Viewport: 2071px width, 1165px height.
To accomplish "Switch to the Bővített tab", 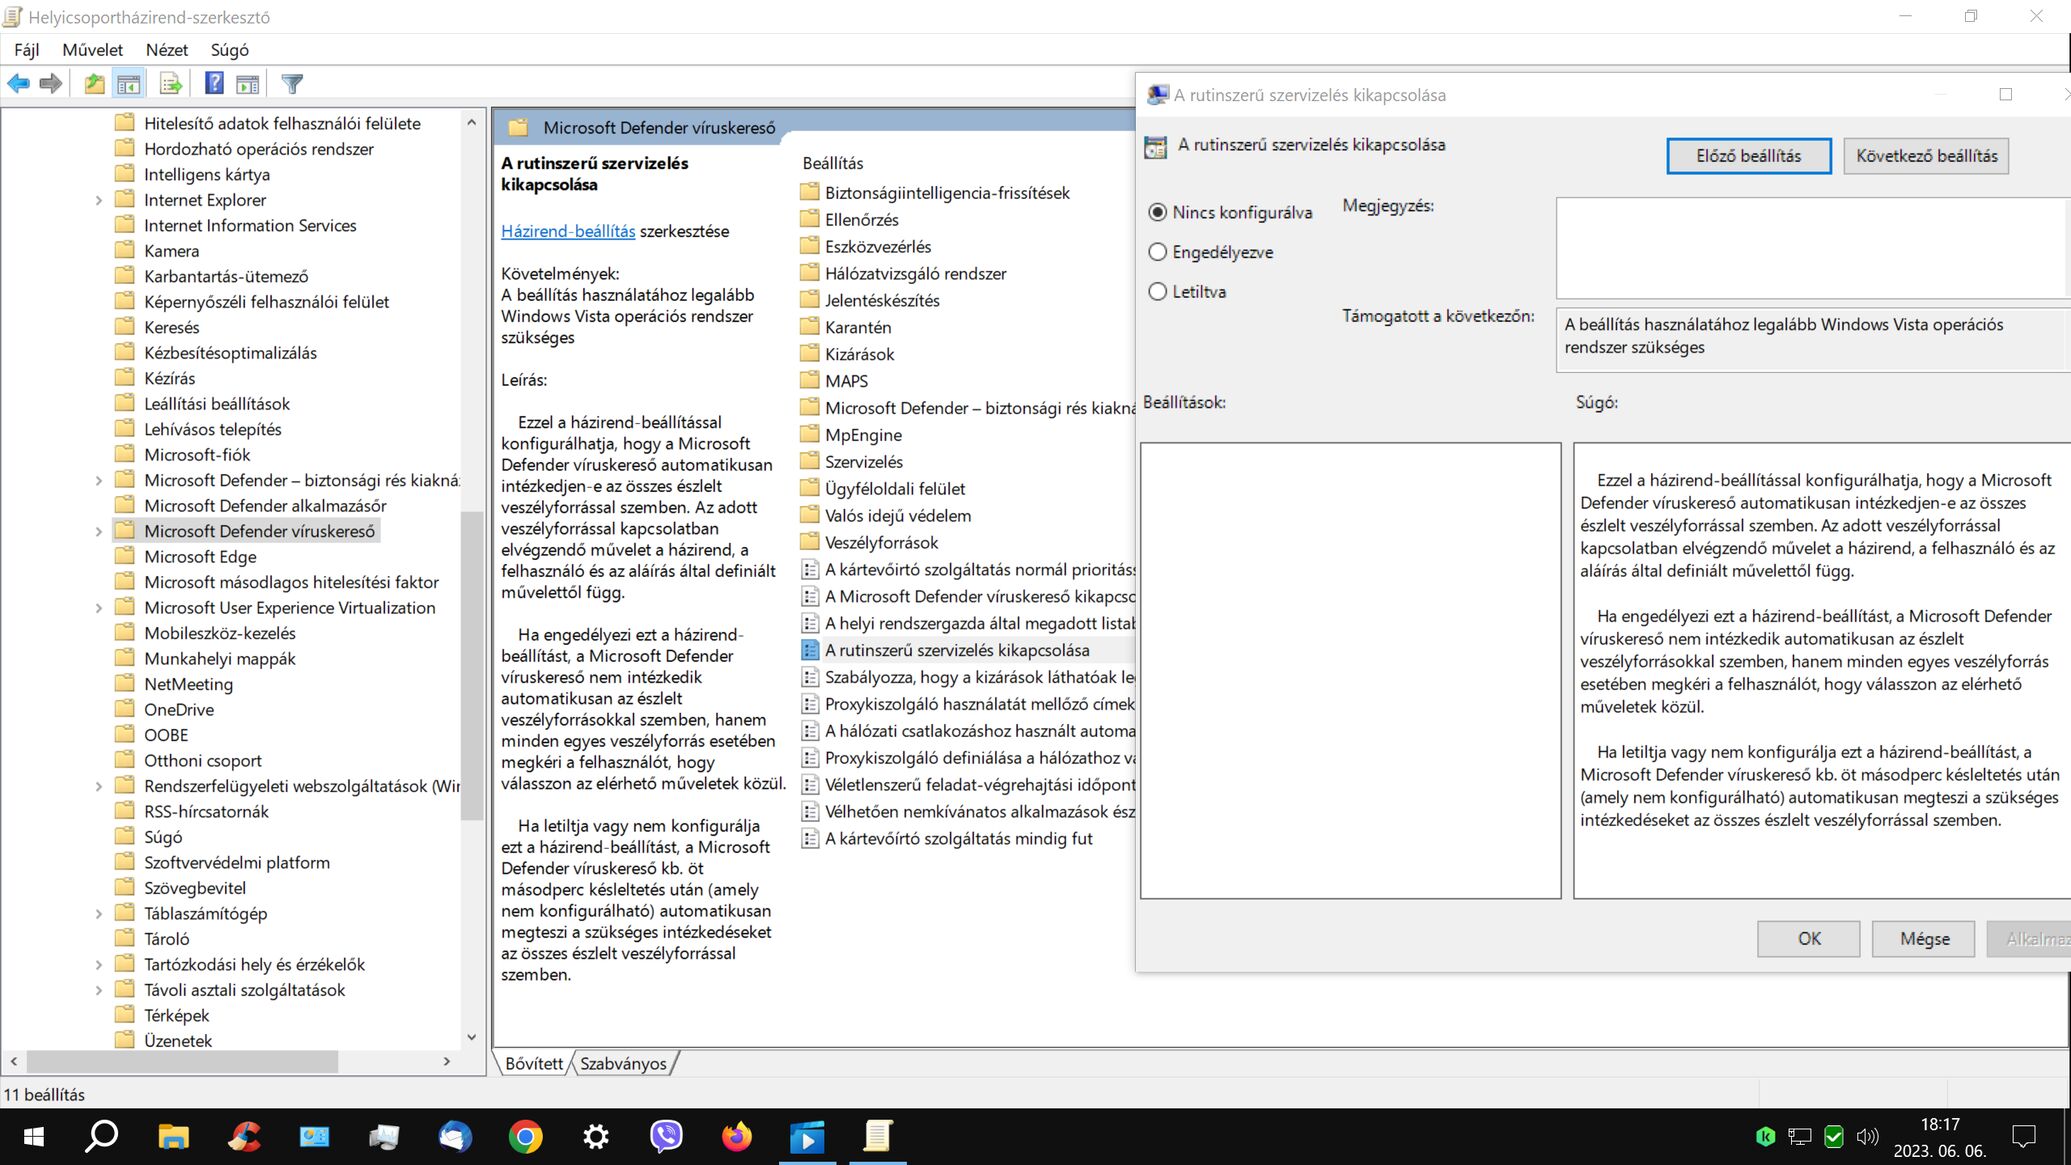I will (534, 1064).
